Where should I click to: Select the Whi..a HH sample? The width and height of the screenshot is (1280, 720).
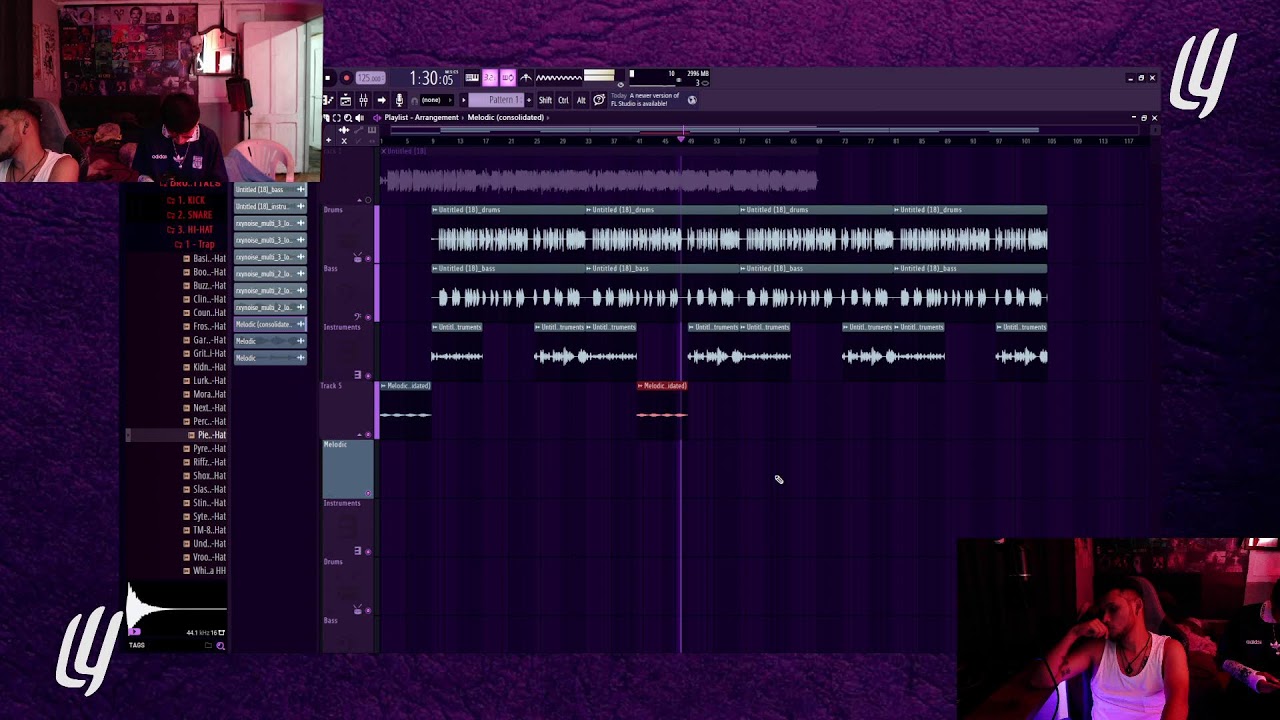[x=205, y=571]
